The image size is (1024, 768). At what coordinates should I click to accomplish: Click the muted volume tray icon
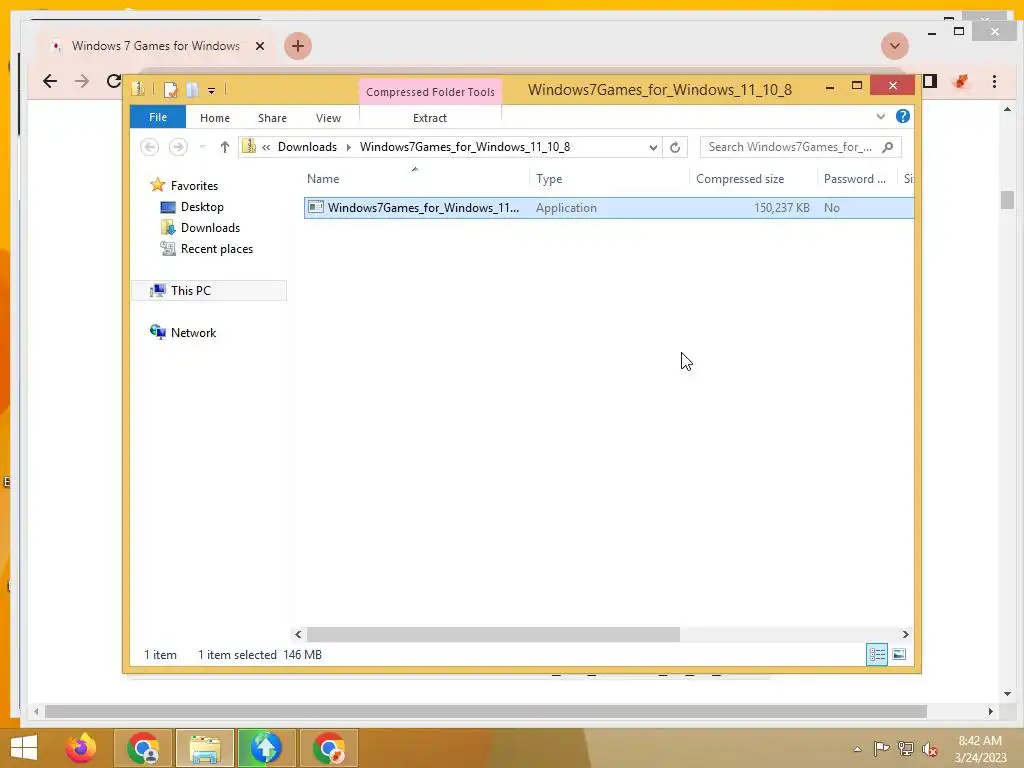[x=930, y=749]
